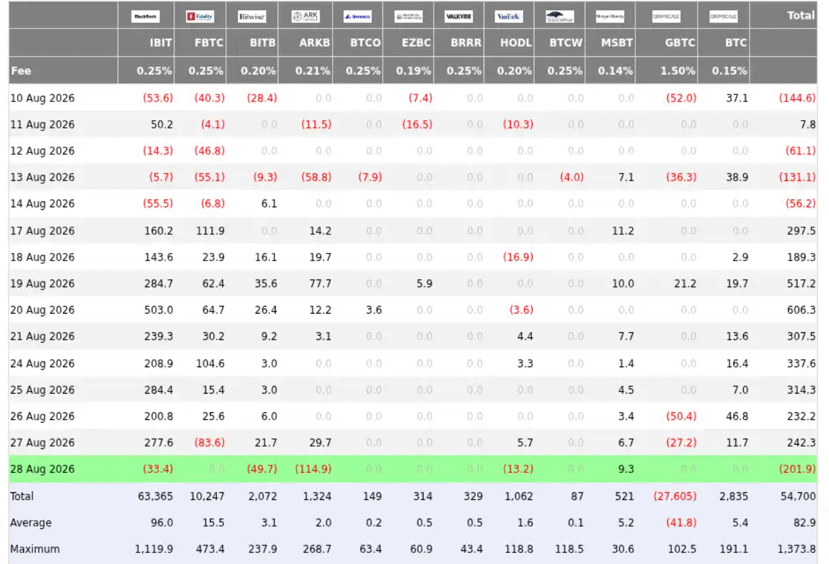Select the 13 Aug 2026 date cell
Image resolution: width=829 pixels, height=564 pixels.
42,178
